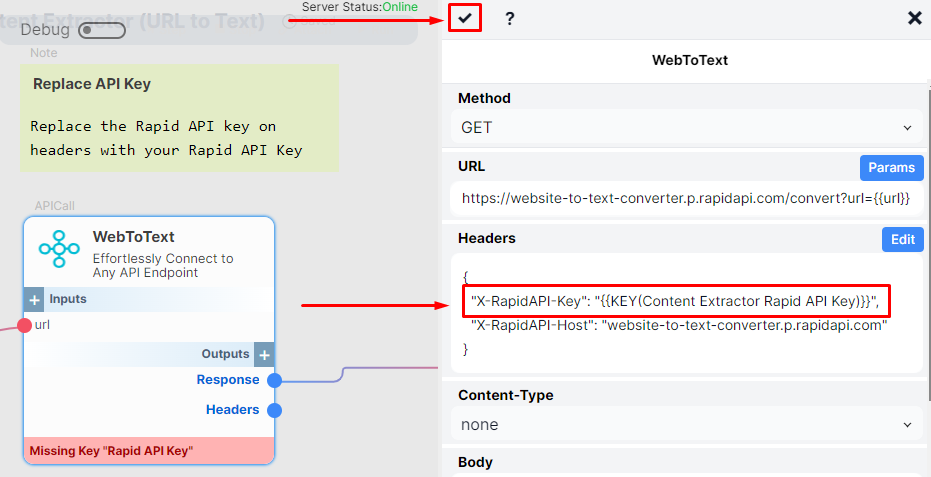Click the WebToText panel header title
The width and height of the screenshot is (931, 477).
[x=690, y=60]
